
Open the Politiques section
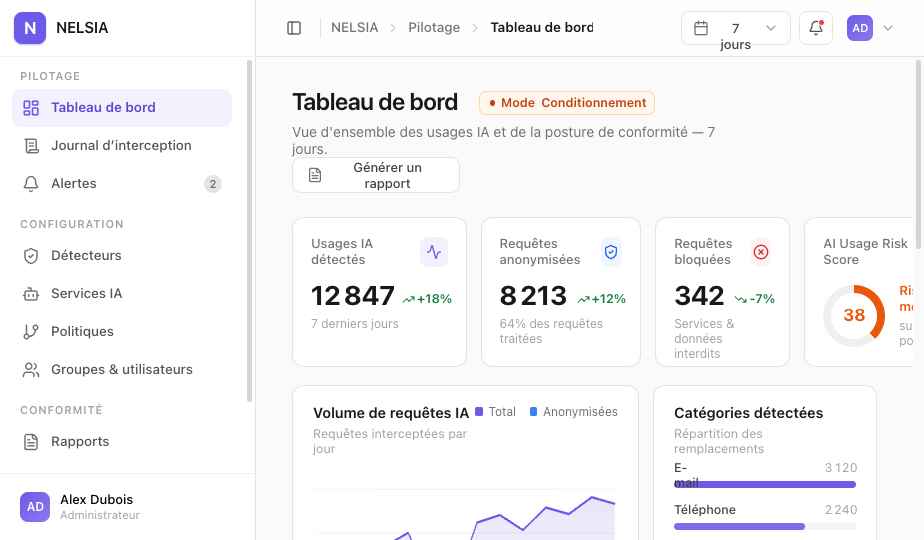pyautogui.click(x=122, y=332)
